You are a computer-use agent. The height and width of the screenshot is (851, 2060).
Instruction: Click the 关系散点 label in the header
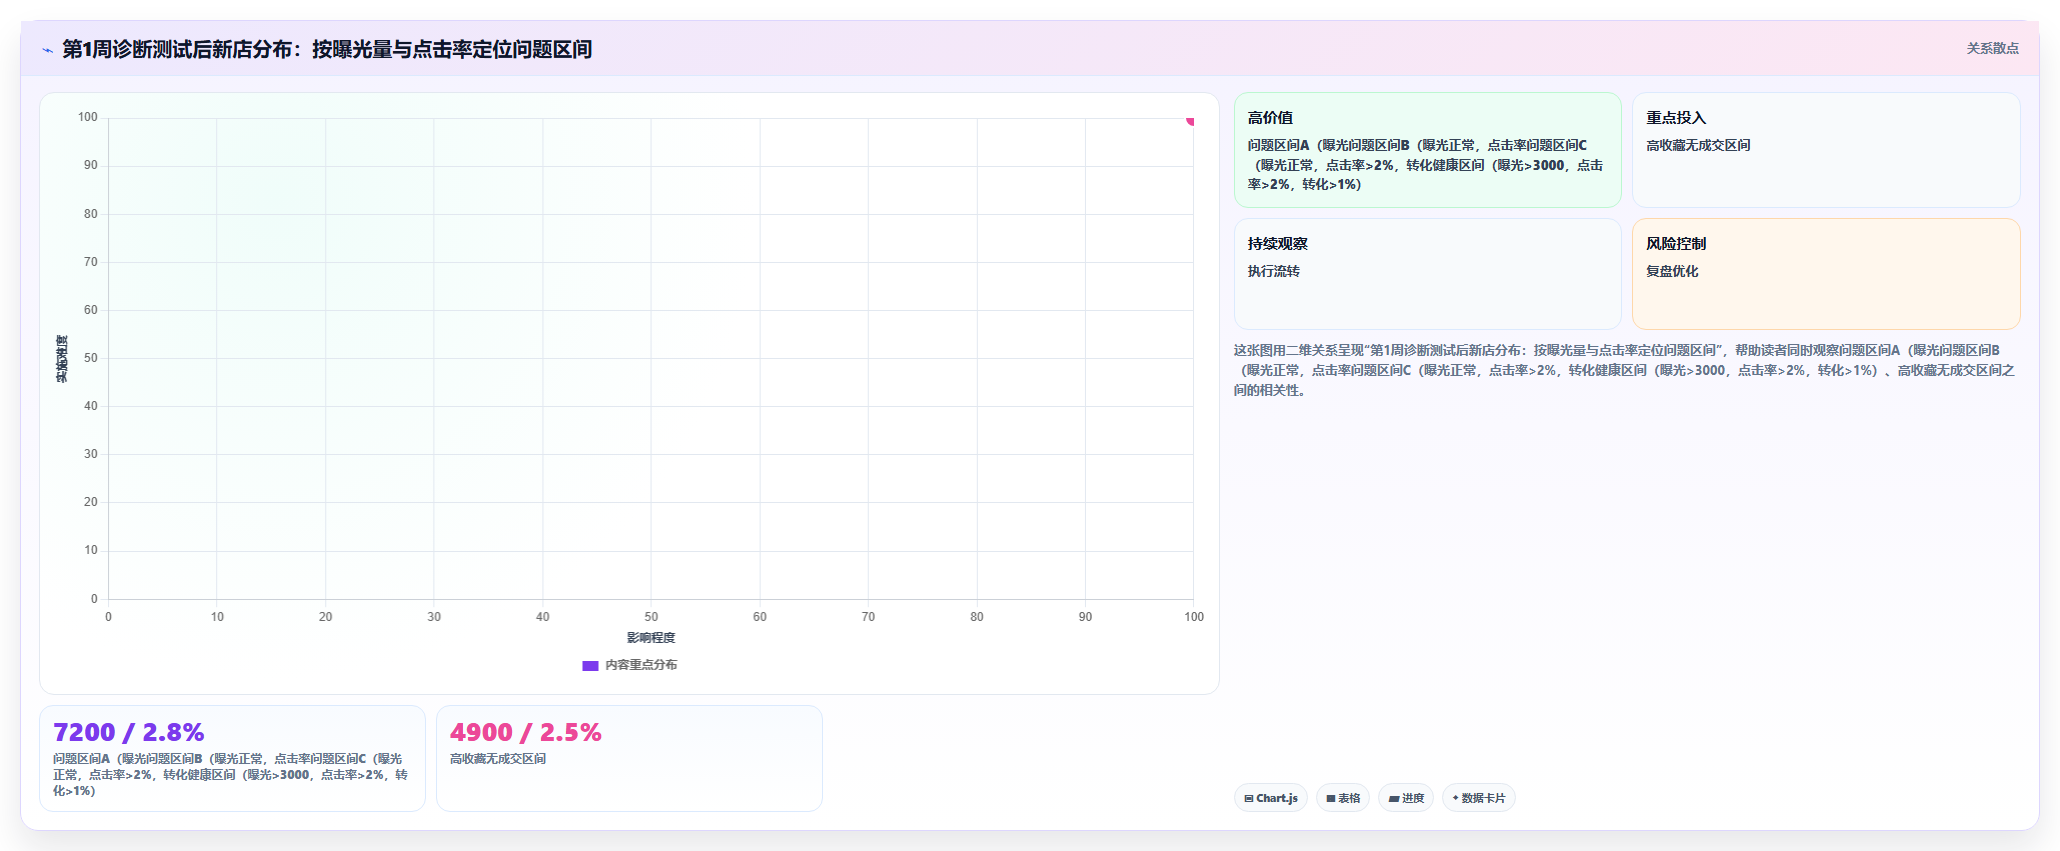pos(1992,48)
